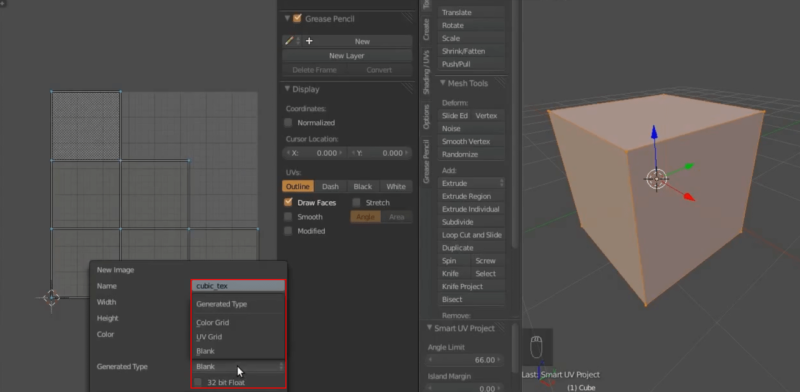Choose Blank from Generated Type list
The height and width of the screenshot is (392, 800).
coord(205,351)
